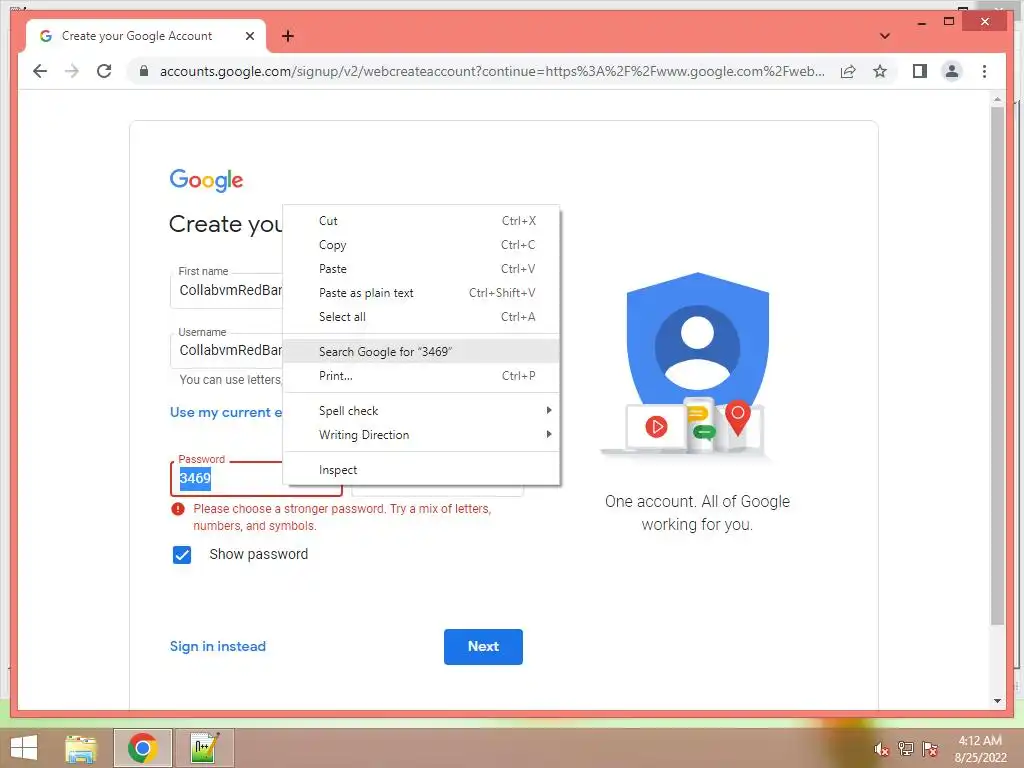Click the muted volume tray icon
Viewport: 1024px width, 768px height.
881,749
